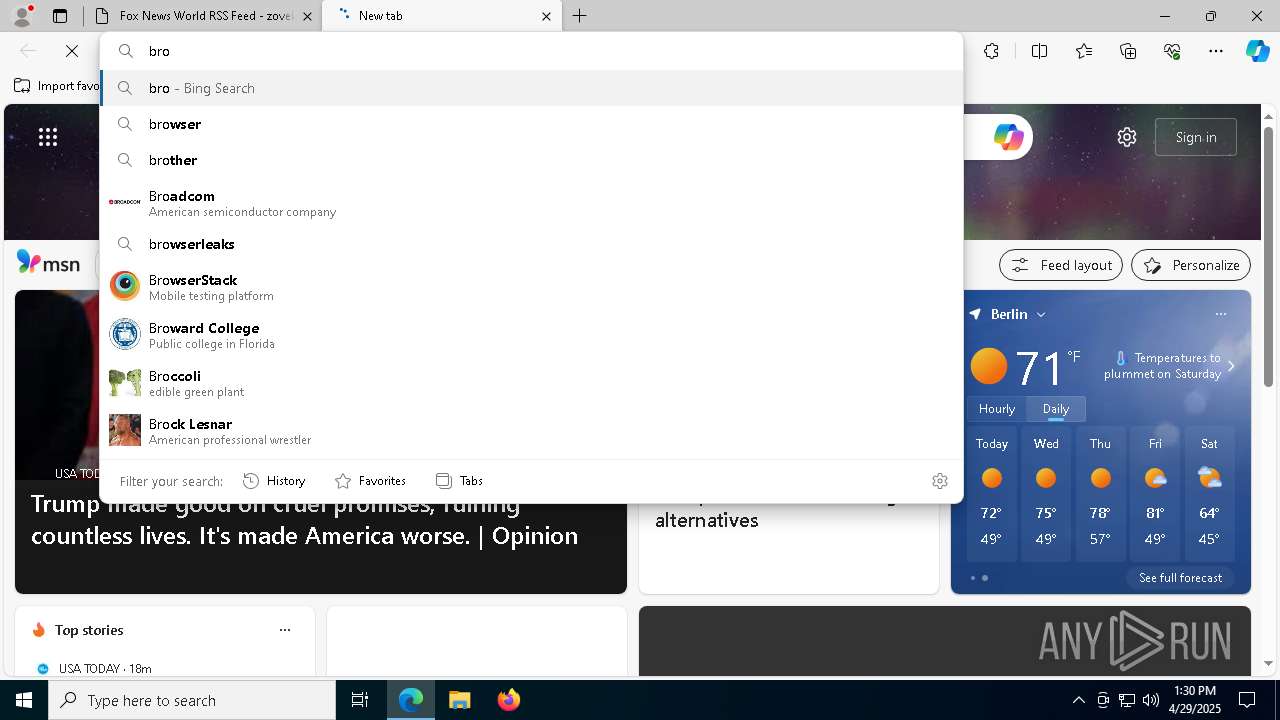Select Today forecast column

click(x=992, y=495)
